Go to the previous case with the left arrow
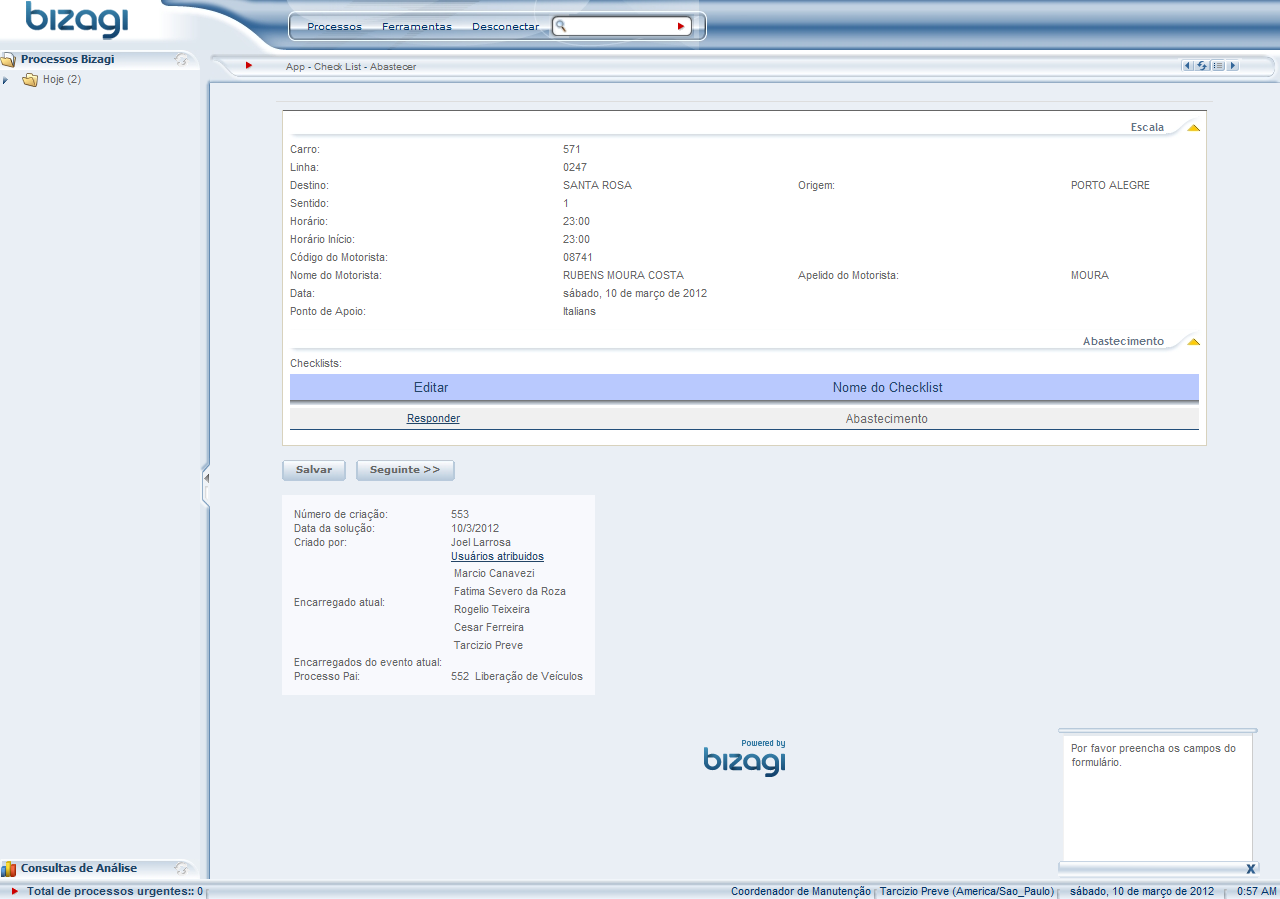Screen dimensions: 1280x899 (1188, 66)
